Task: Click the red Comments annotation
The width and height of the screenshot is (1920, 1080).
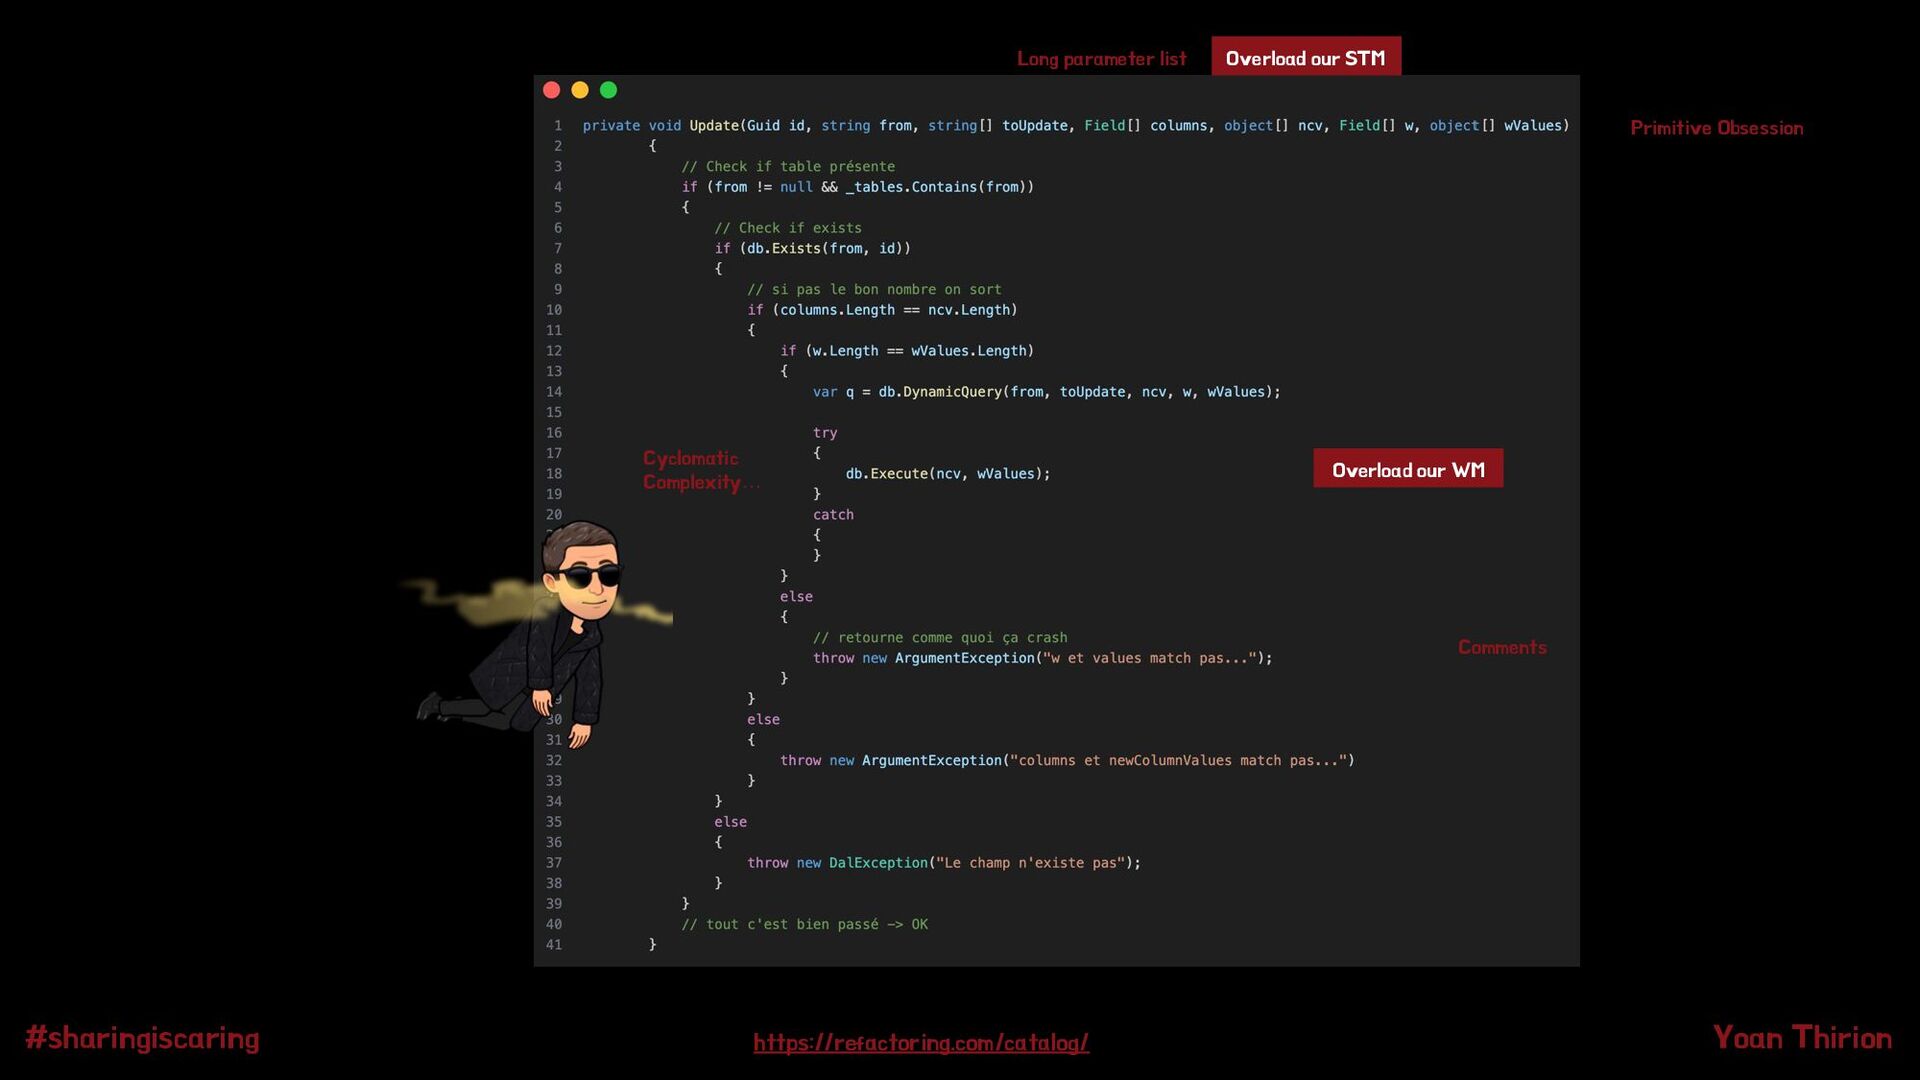Action: tap(1501, 647)
